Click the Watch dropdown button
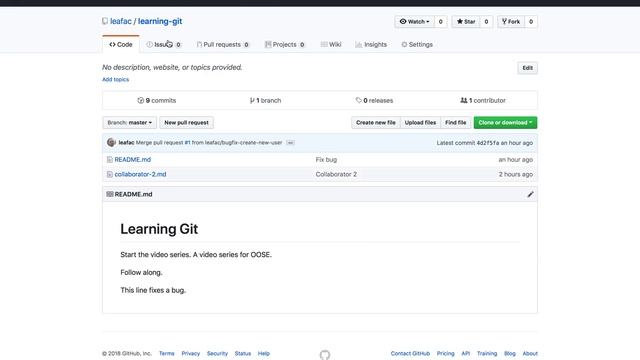The image size is (640, 360). (x=414, y=22)
